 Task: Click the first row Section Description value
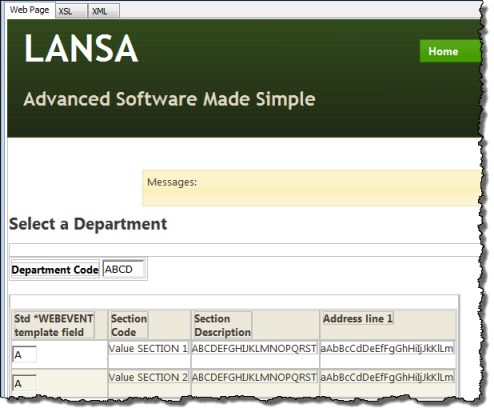click(x=254, y=348)
